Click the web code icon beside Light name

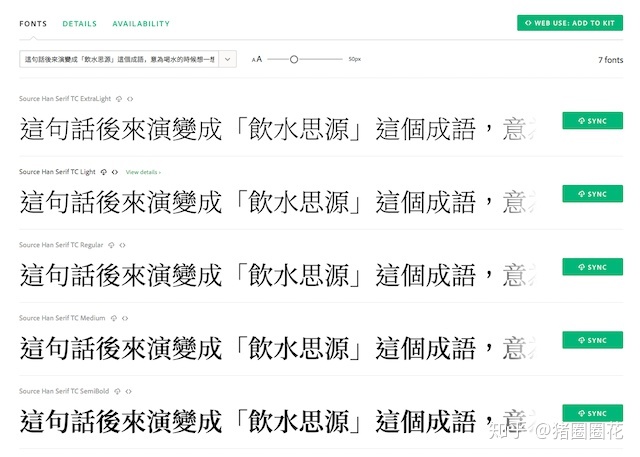115,172
